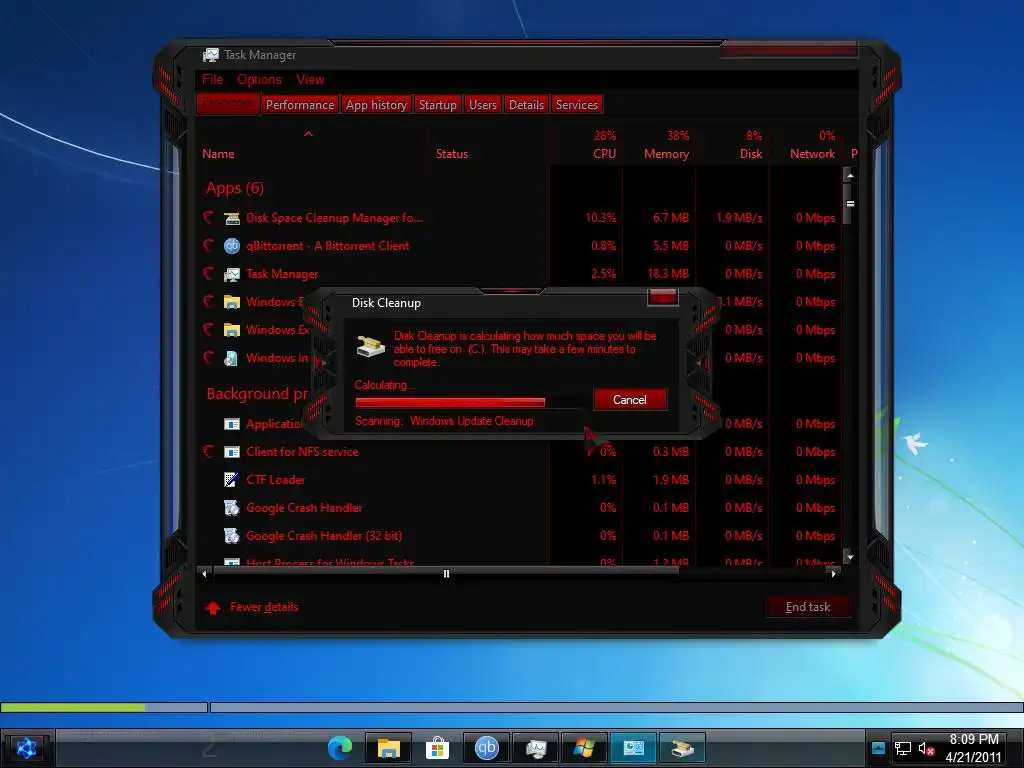Select qBittorrent - A Bittorrent Client row text
This screenshot has height=768, width=1024.
tap(328, 246)
